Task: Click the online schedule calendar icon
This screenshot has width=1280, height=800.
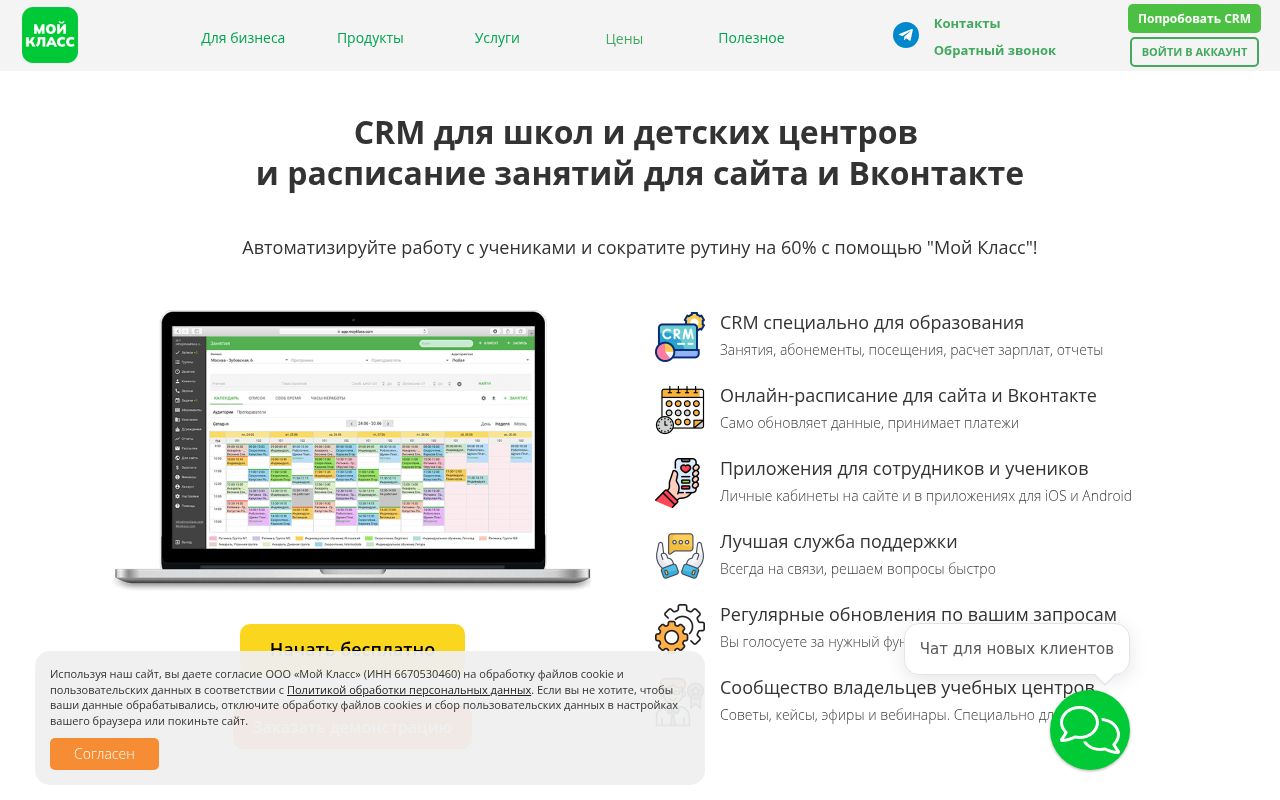Action: point(680,410)
